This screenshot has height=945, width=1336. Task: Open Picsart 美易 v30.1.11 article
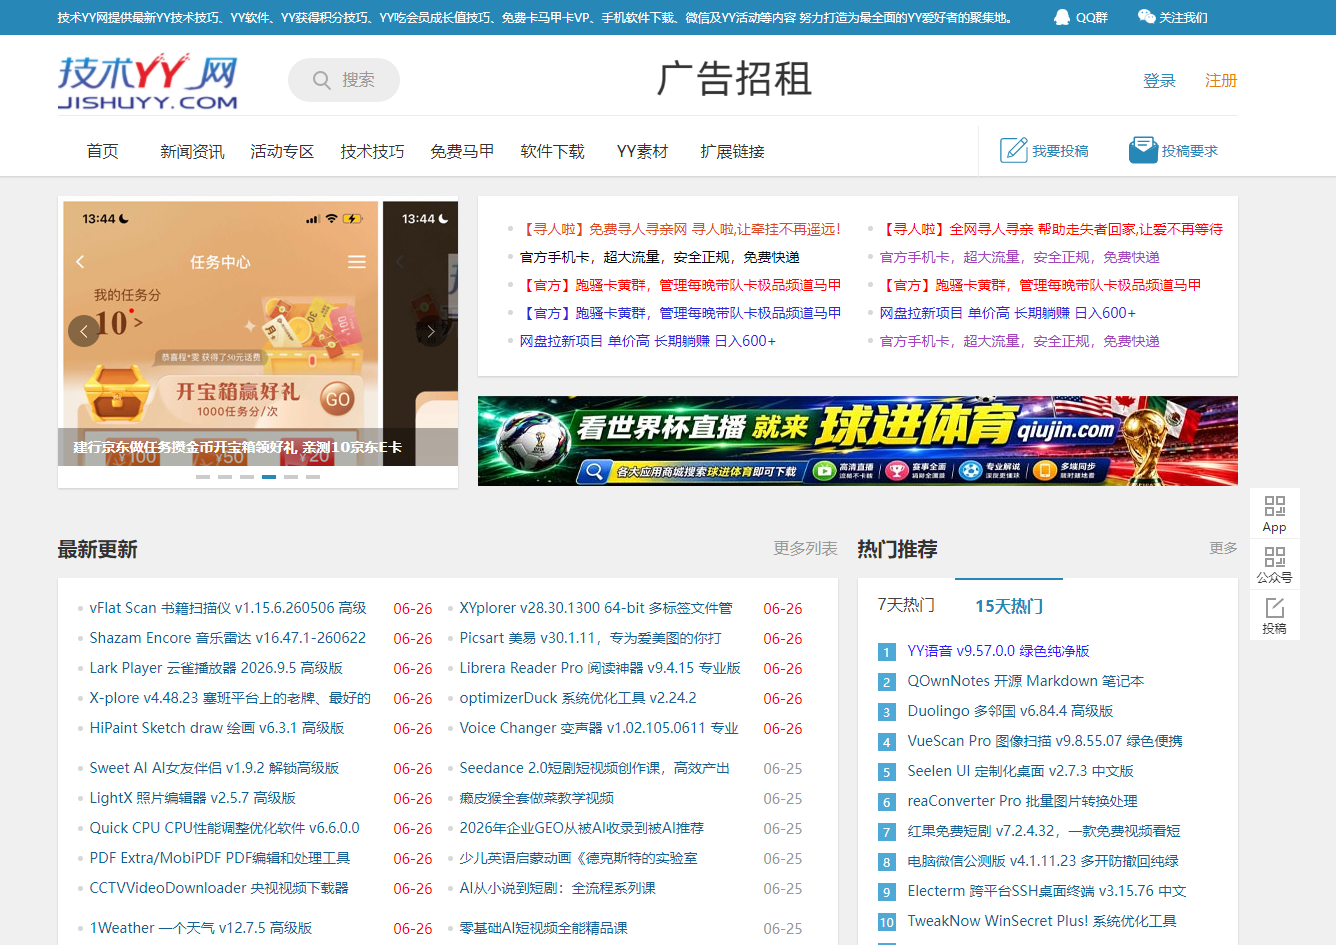tap(590, 638)
